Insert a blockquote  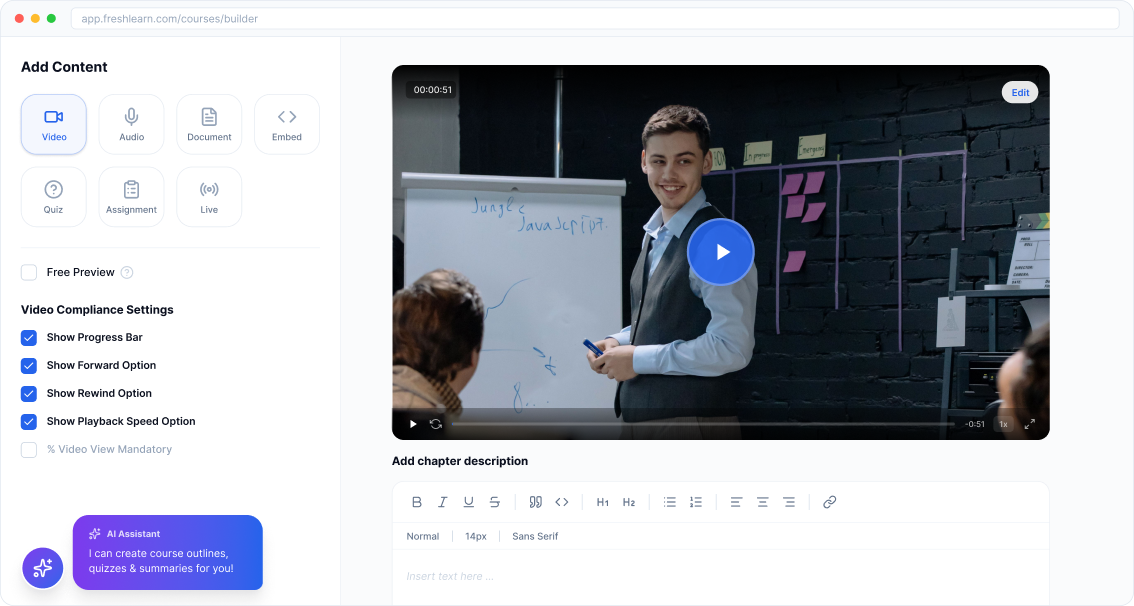[535, 502]
